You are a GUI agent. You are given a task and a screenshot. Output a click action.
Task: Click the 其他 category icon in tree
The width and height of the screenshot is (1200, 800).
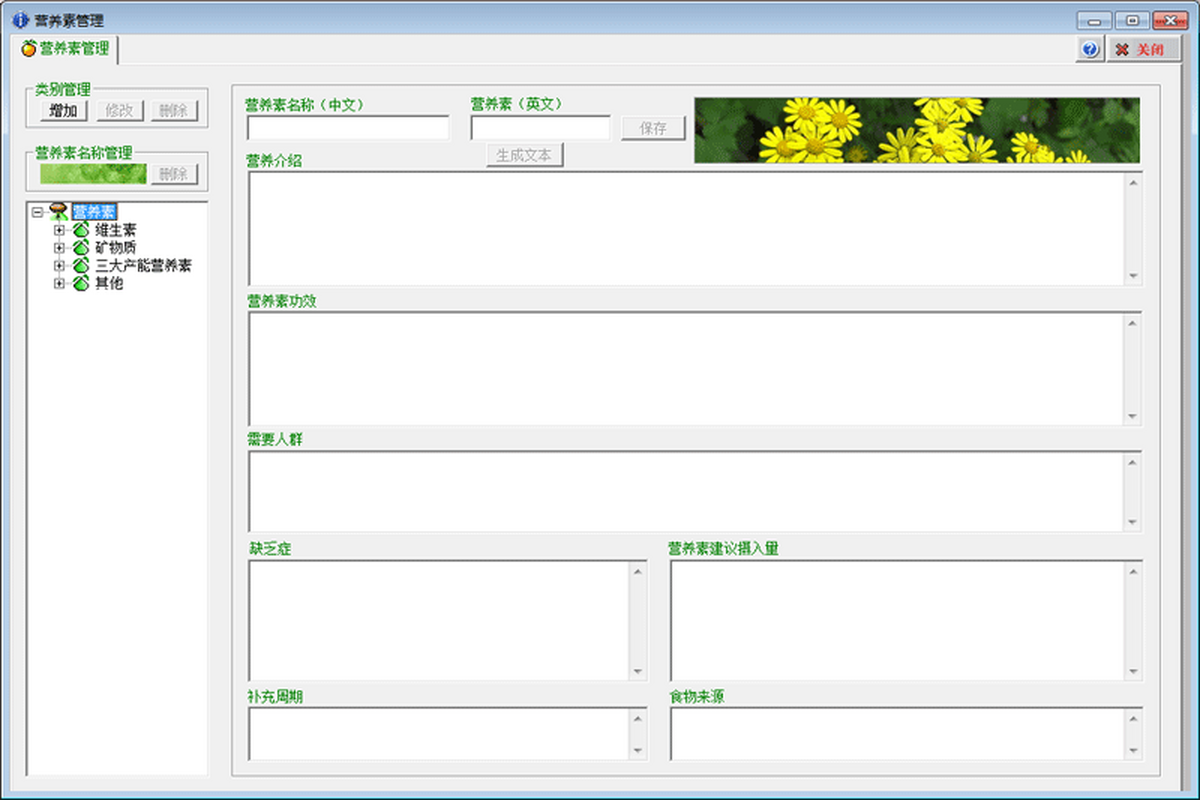tap(81, 284)
